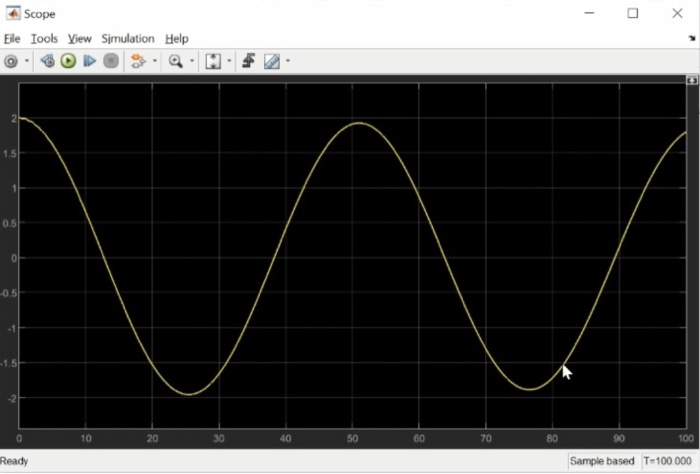700x474 pixels.
Task: Click the Stop simulation button
Action: tap(111, 61)
